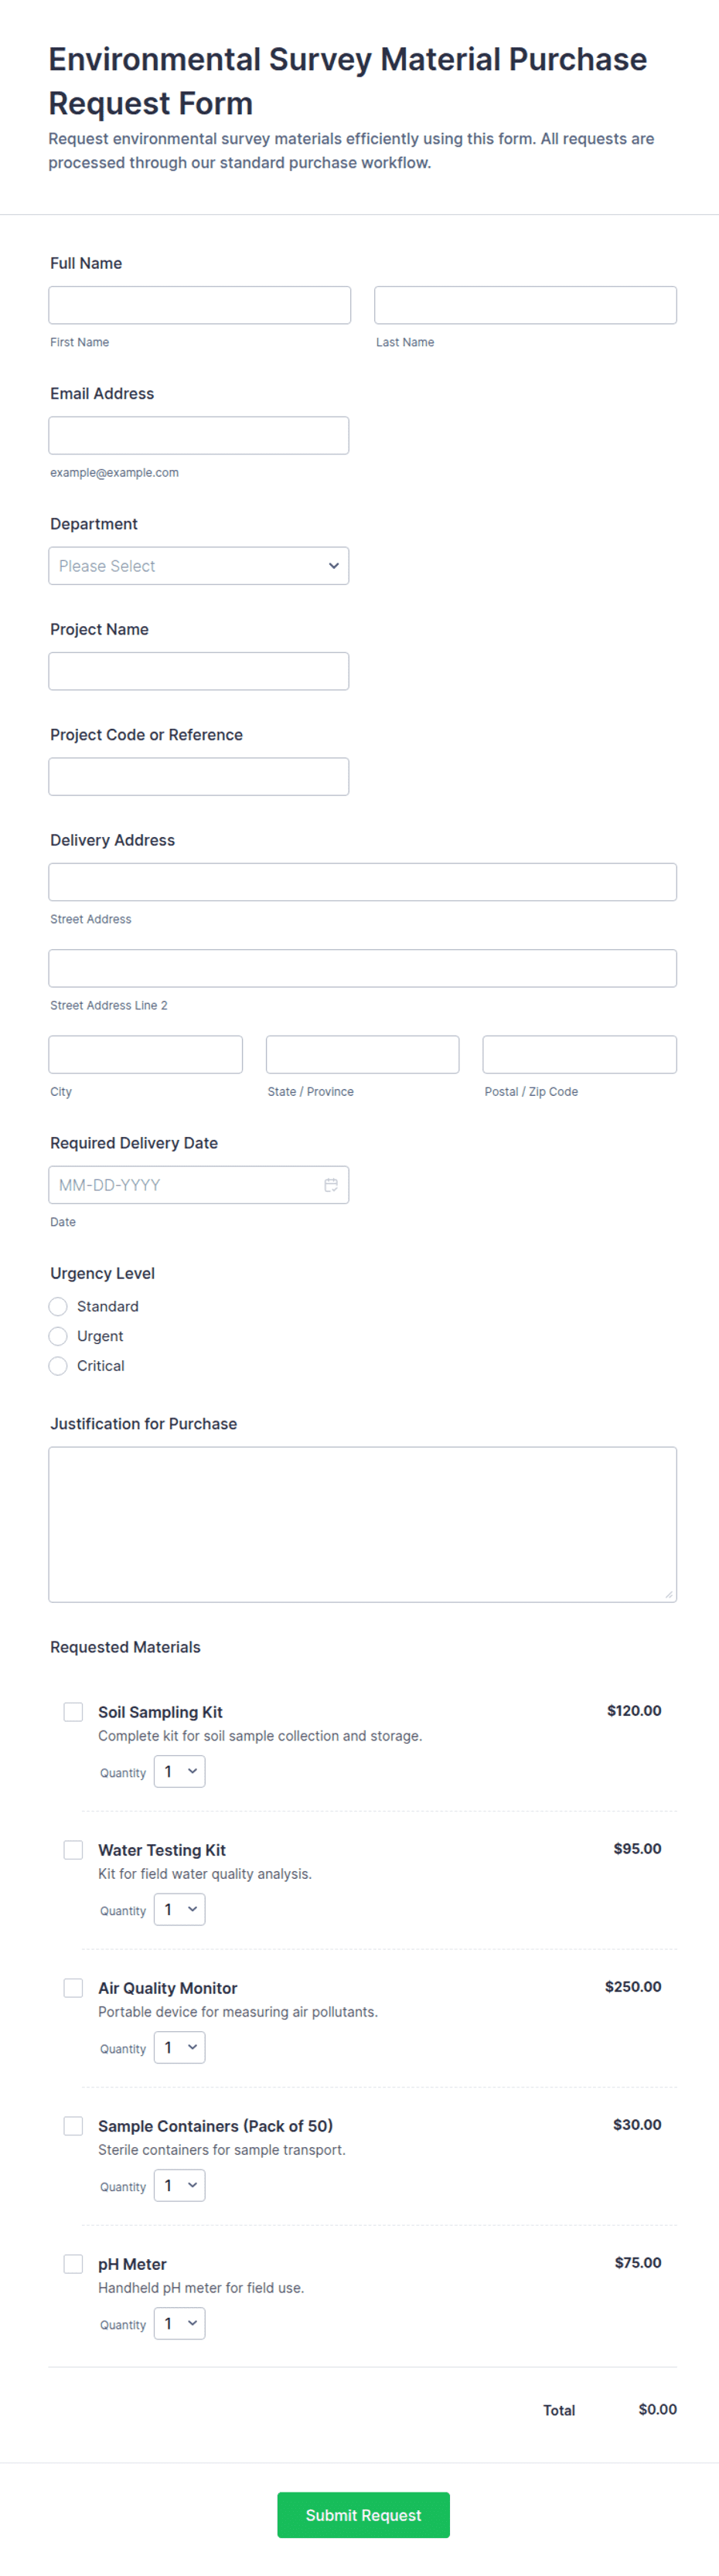
Task: Click into the Email Address field
Action: (199, 436)
